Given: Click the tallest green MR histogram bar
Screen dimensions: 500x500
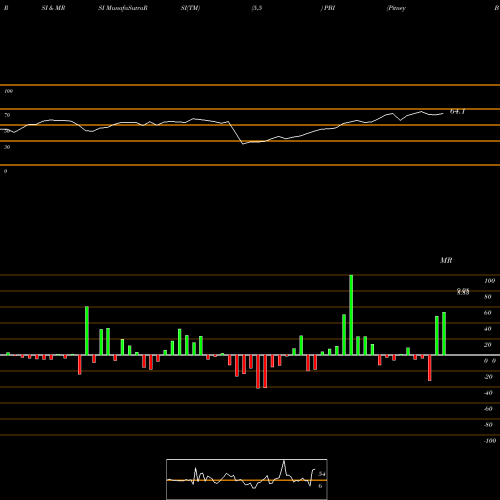Looking at the screenshot, I should click(x=351, y=315).
